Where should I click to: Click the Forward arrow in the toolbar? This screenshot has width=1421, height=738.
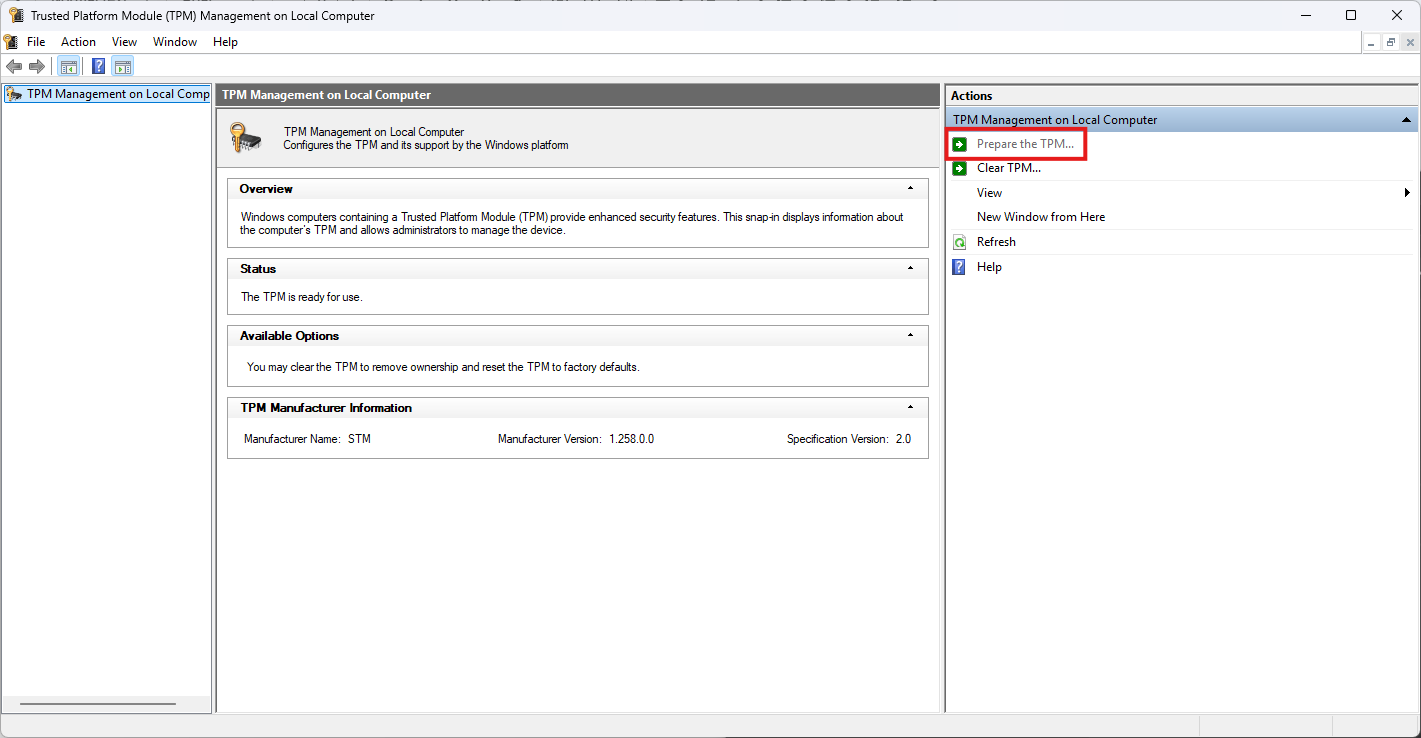pos(37,67)
